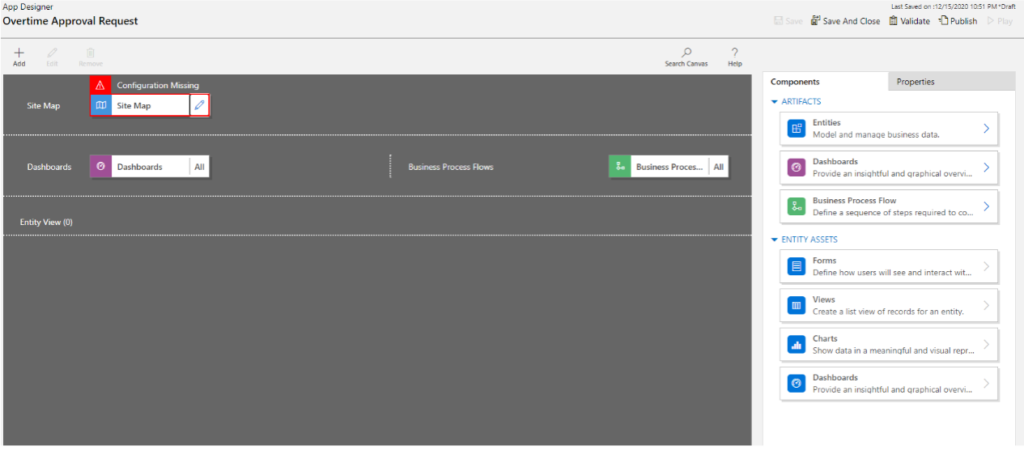Expand the Views chevron arrow
The width and height of the screenshot is (1024, 450).
click(986, 305)
